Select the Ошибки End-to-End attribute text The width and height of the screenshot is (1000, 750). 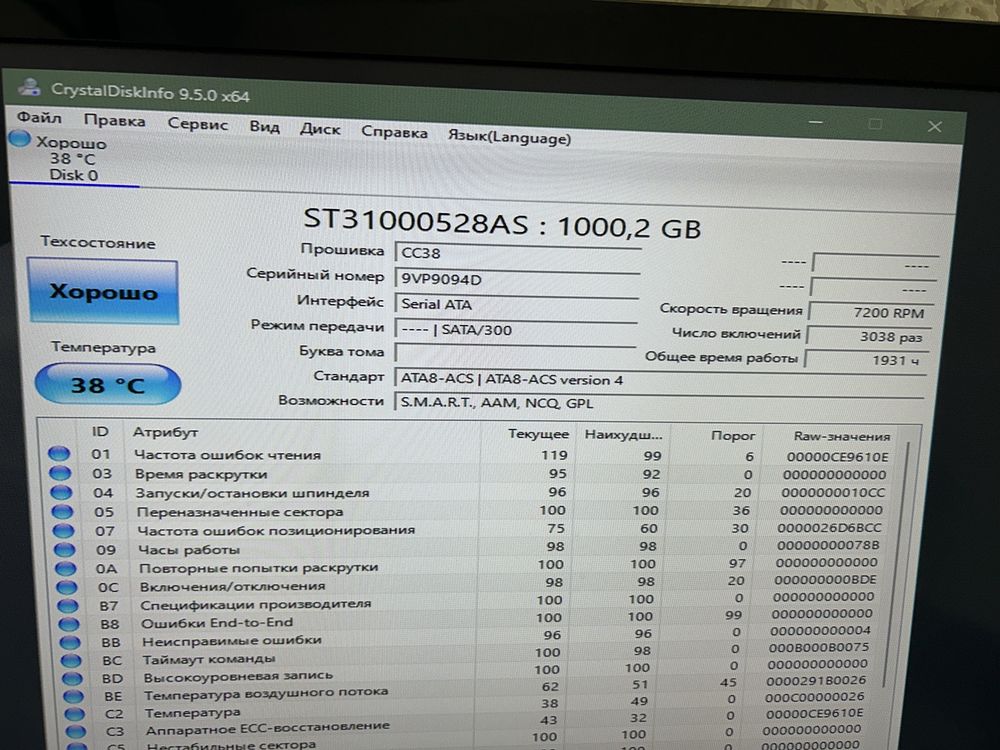point(217,623)
